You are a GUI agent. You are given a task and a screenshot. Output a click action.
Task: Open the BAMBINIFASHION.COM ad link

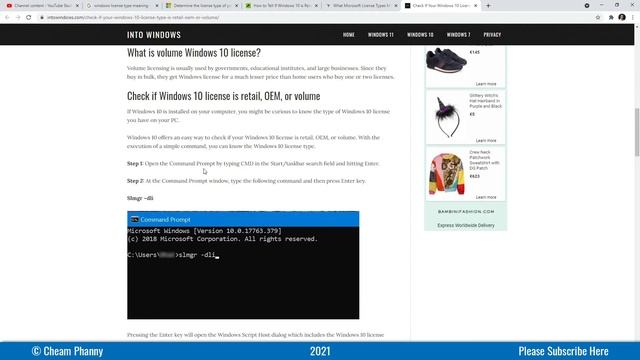point(466,211)
